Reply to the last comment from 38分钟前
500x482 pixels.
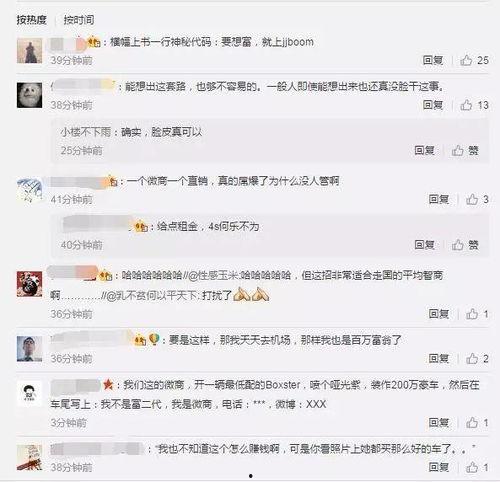[439, 467]
